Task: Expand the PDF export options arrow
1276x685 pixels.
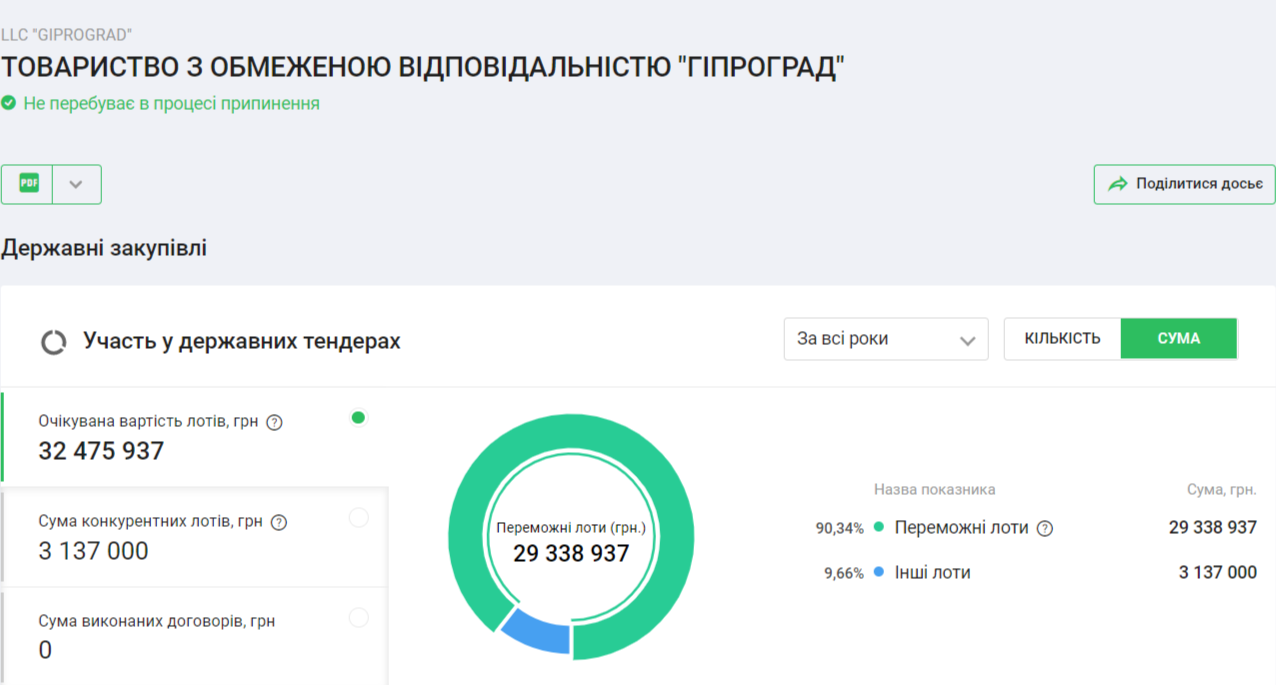Action: click(76, 185)
